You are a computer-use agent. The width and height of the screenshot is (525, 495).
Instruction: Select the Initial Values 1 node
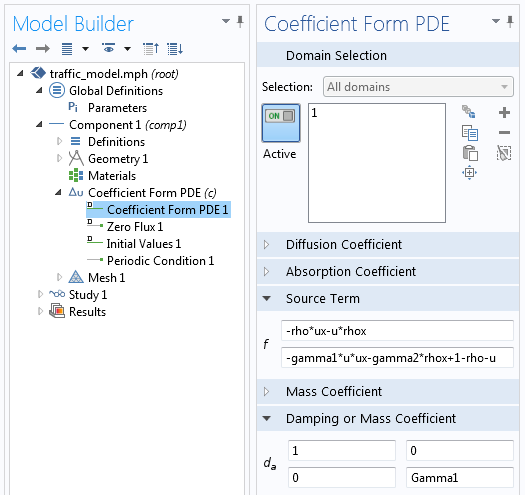coord(144,244)
